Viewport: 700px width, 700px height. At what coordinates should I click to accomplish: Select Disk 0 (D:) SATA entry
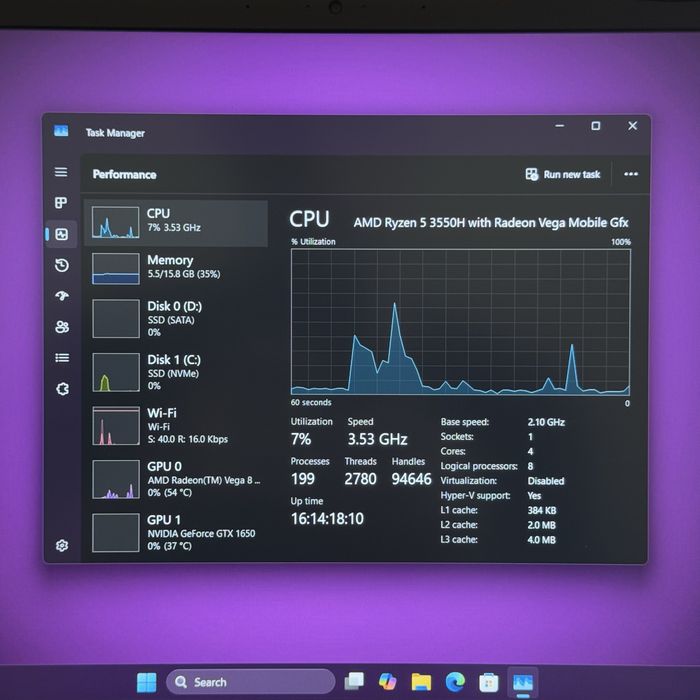pos(176,318)
